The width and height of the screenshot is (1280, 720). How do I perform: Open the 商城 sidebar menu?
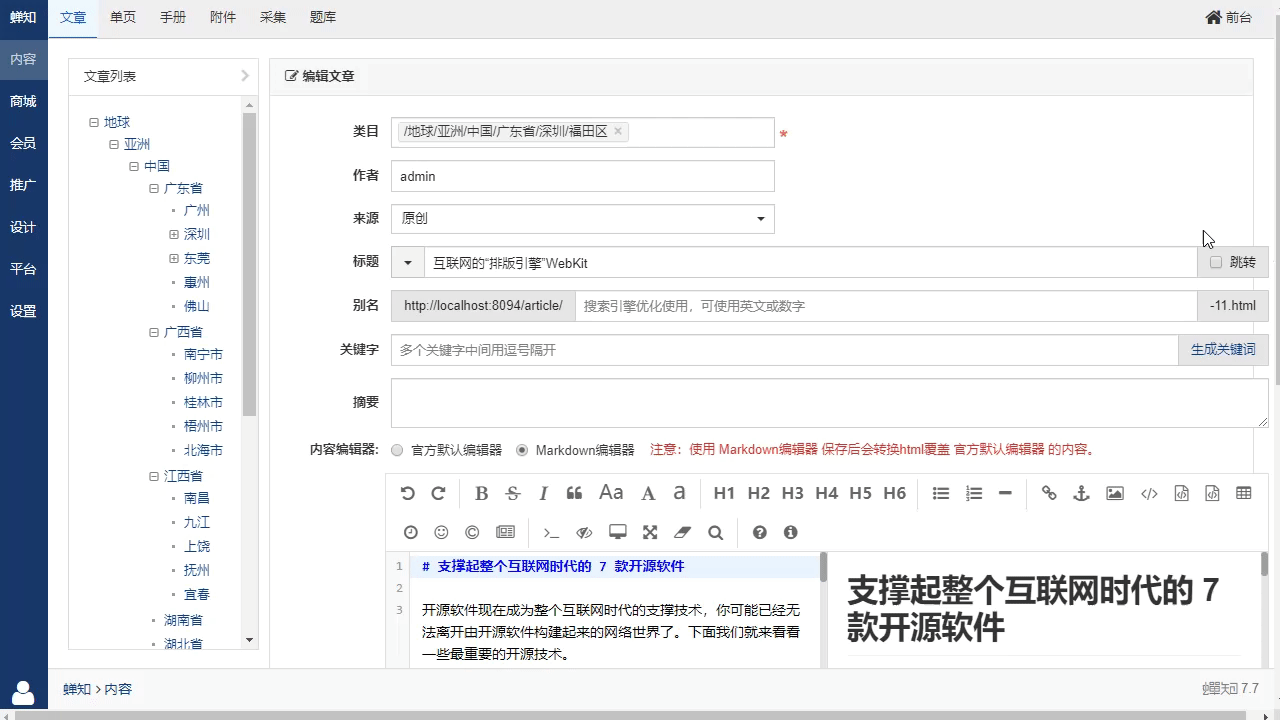tap(23, 101)
